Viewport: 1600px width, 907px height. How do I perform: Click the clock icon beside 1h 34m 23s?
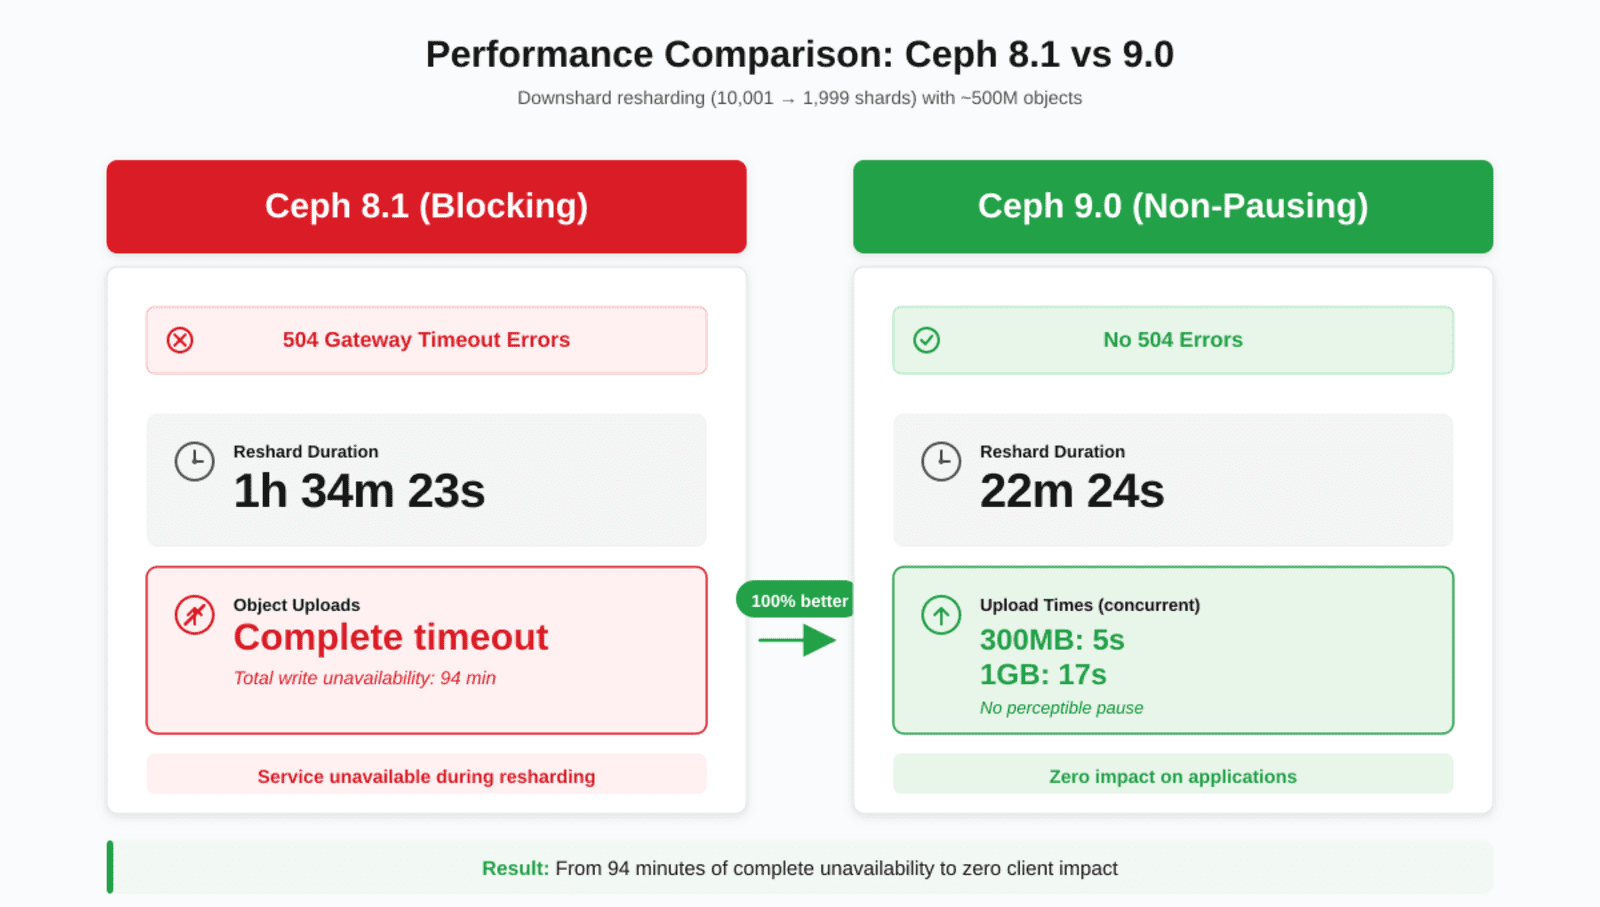195,461
